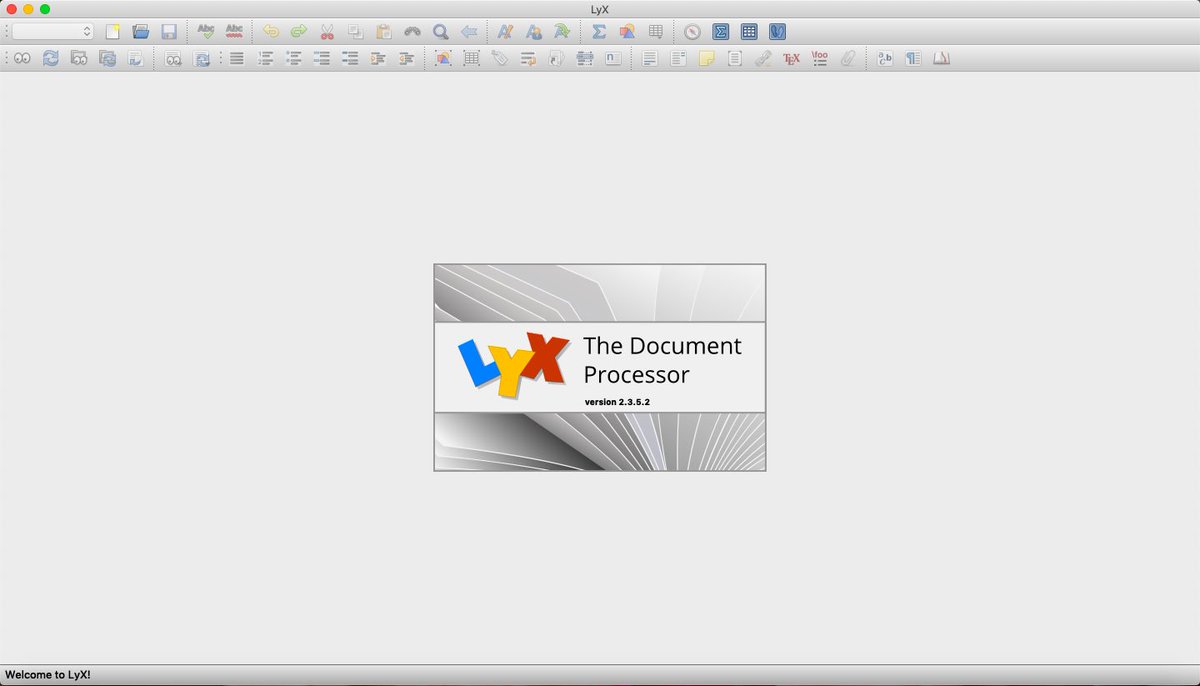This screenshot has height=686, width=1200.
Task: Insert citation icon
Action: point(557,59)
